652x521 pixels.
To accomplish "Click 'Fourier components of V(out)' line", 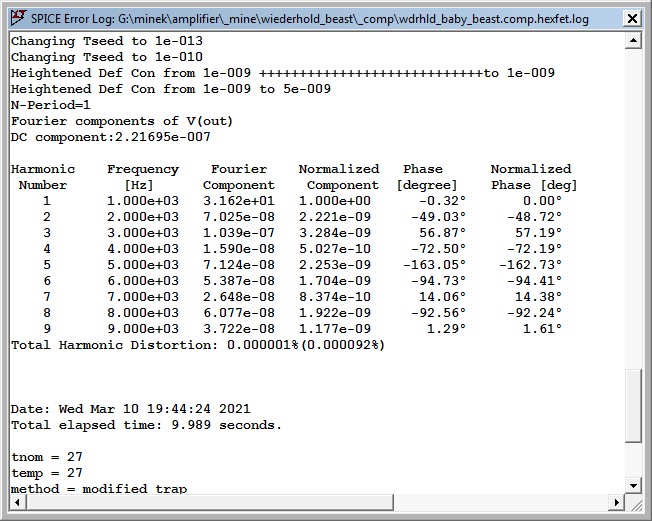I will pos(122,121).
